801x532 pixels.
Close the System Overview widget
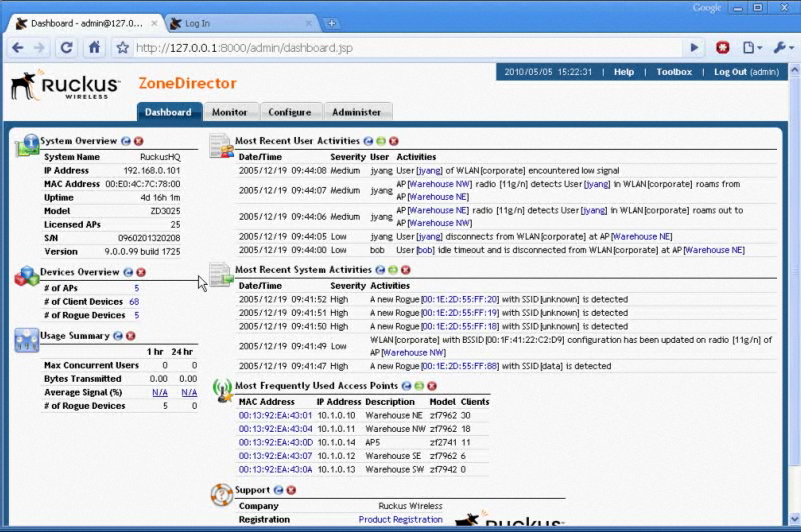[138, 141]
